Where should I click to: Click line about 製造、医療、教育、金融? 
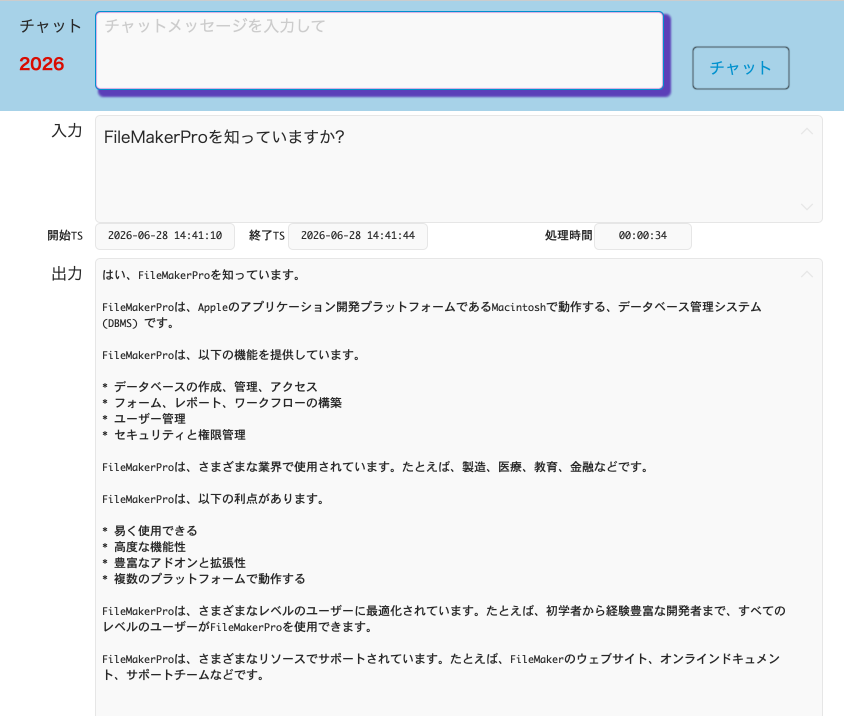click(376, 467)
